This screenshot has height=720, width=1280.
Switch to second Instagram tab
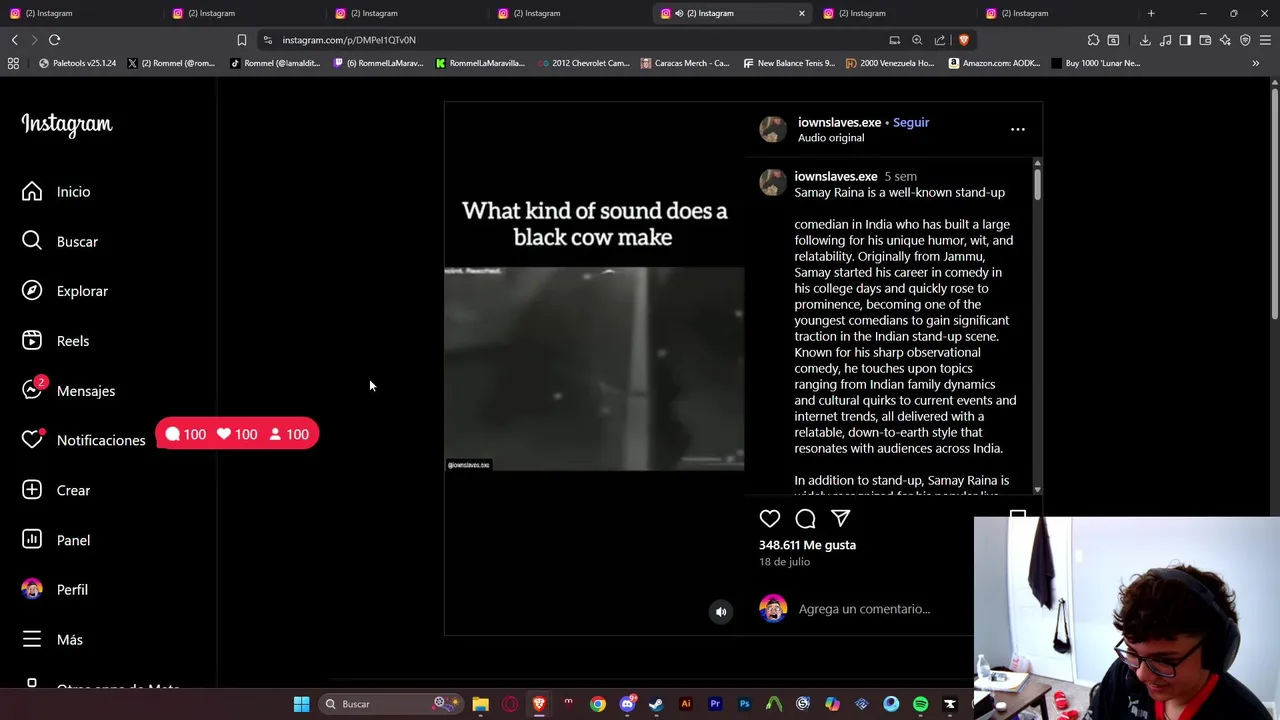point(243,13)
